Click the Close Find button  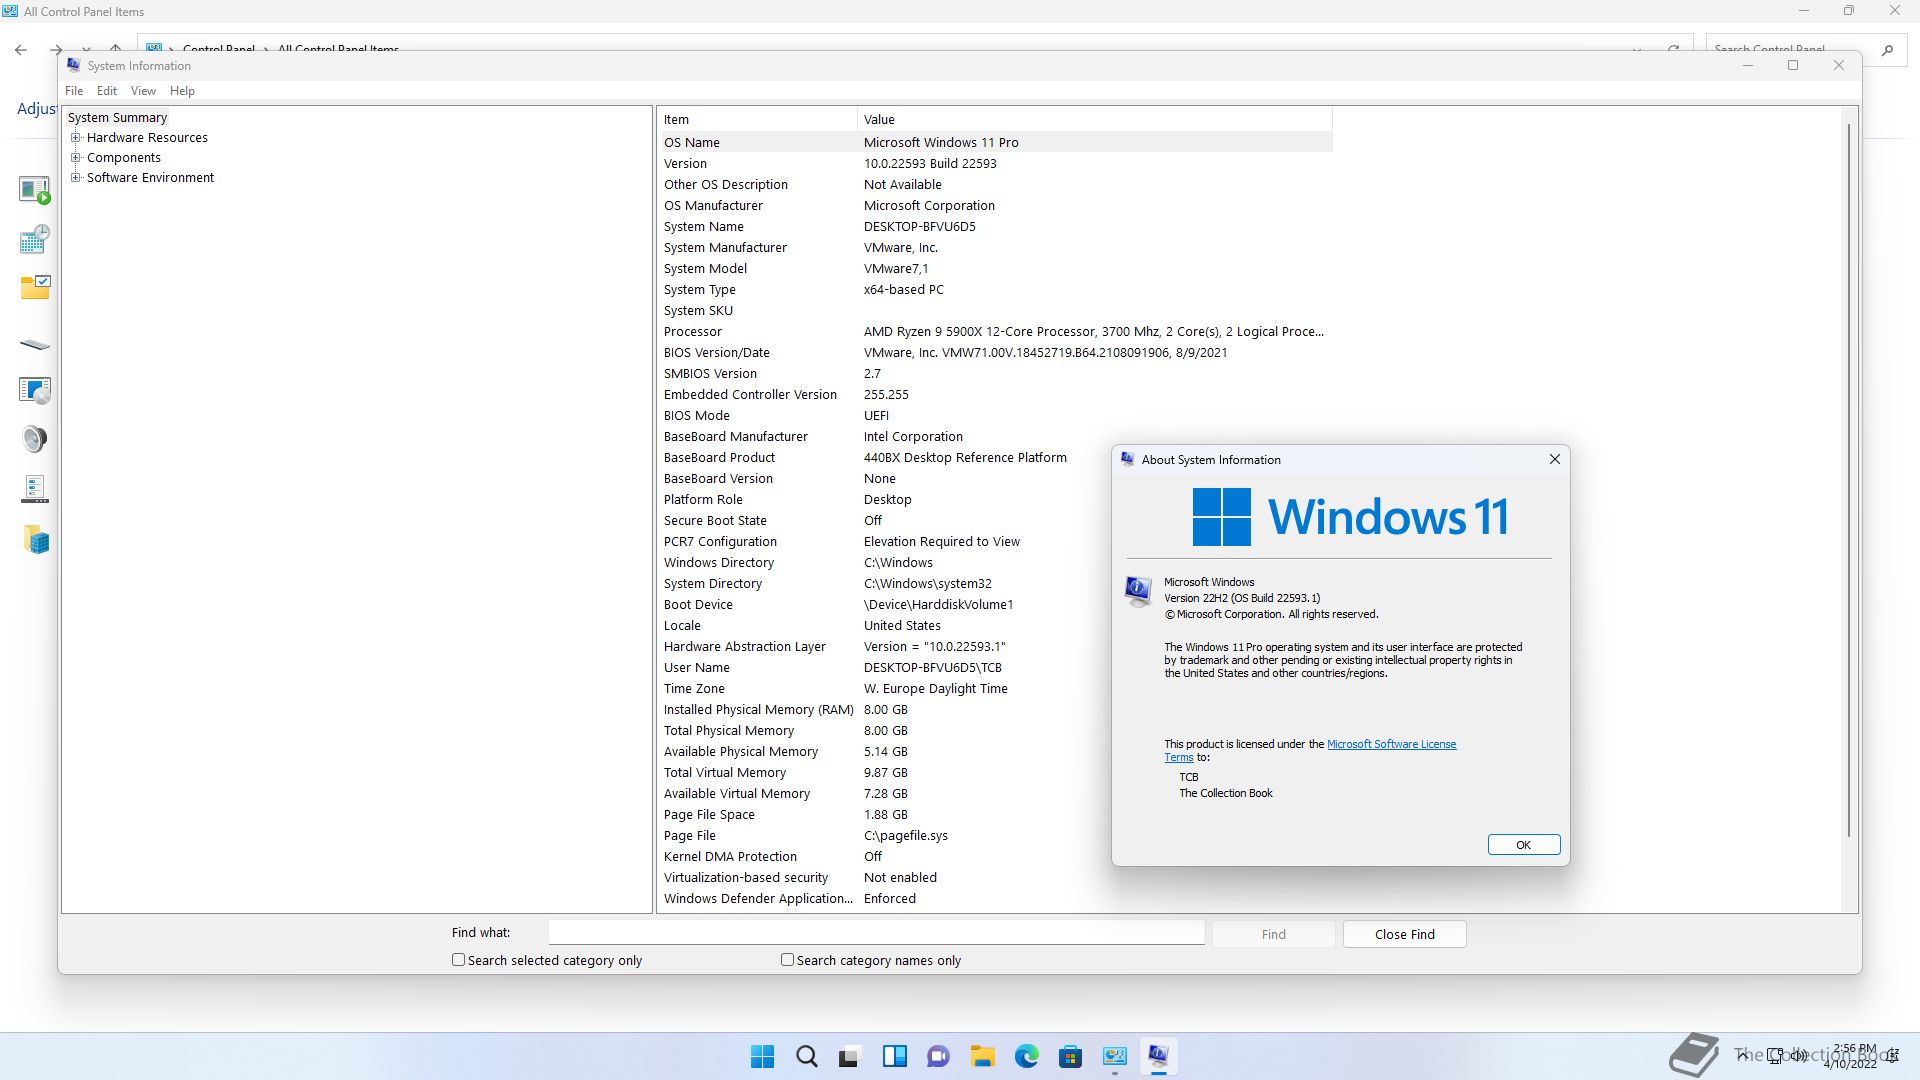(1404, 934)
